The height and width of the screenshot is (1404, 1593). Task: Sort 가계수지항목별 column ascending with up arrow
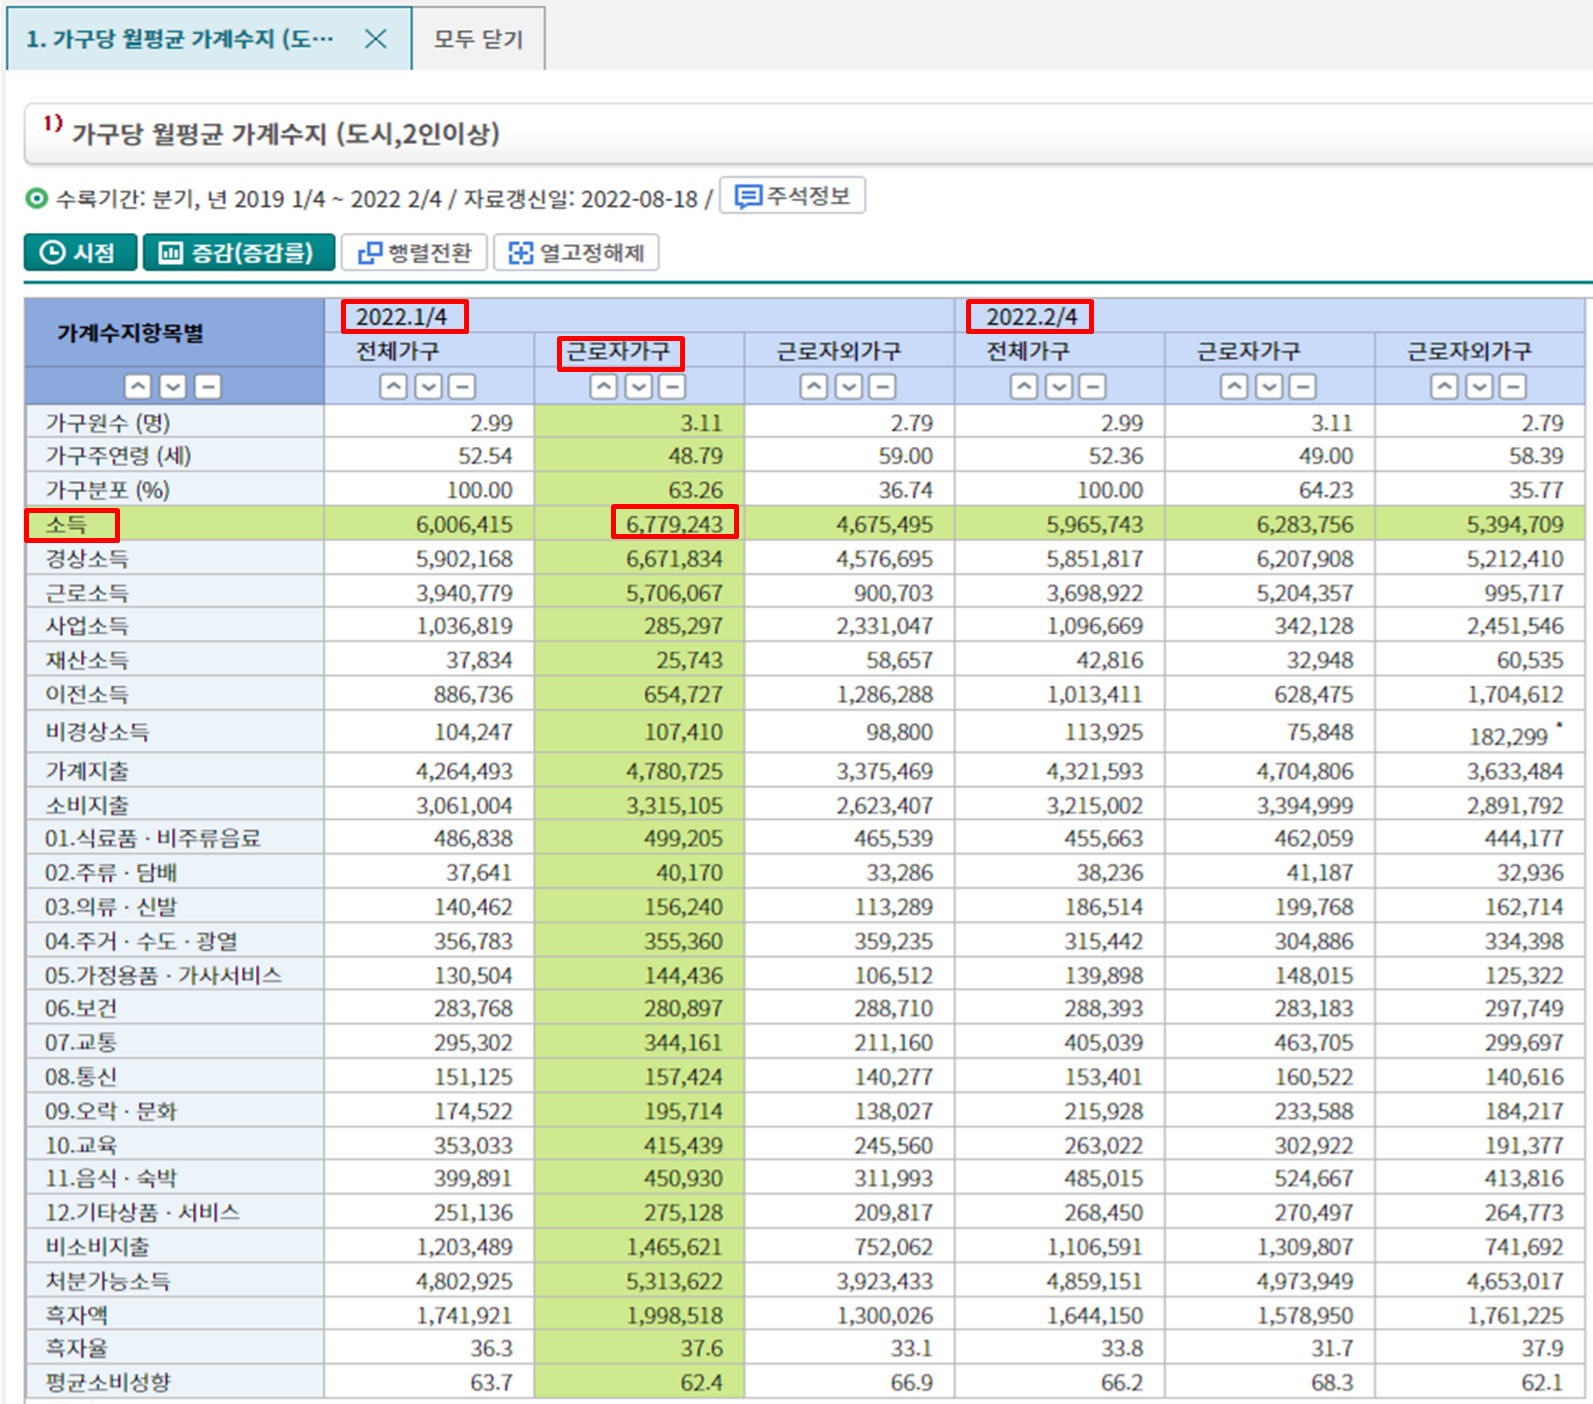click(138, 386)
